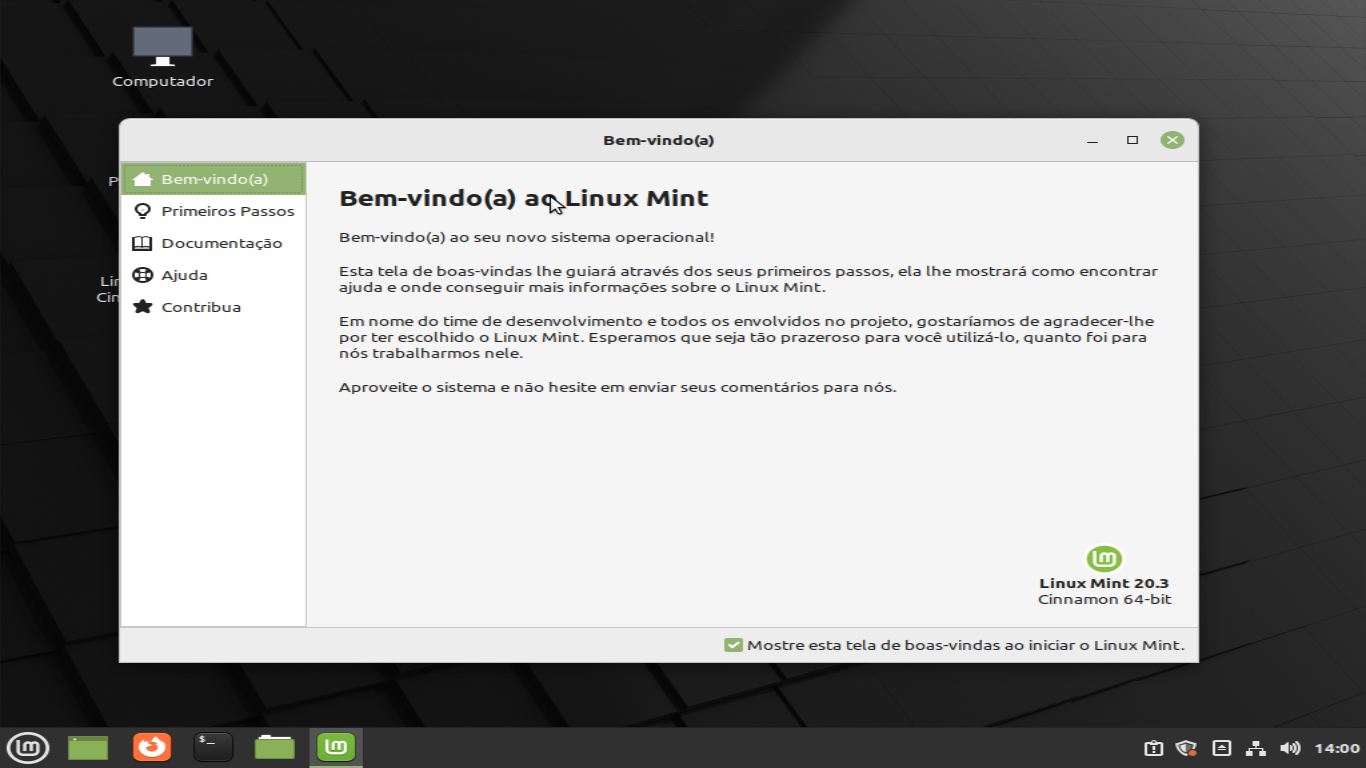This screenshot has height=768, width=1366.
Task: Open the update manager shield icon
Action: (1187, 748)
